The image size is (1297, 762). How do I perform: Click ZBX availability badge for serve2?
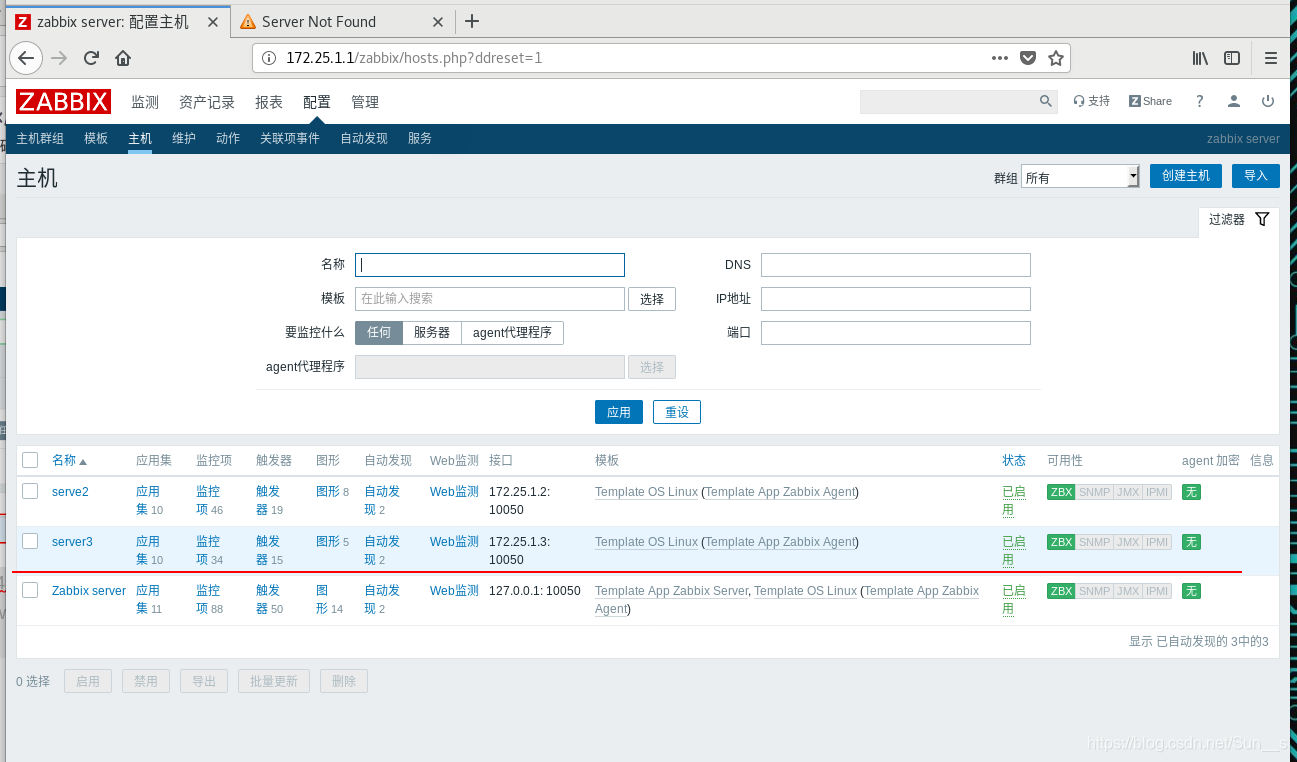coord(1061,492)
